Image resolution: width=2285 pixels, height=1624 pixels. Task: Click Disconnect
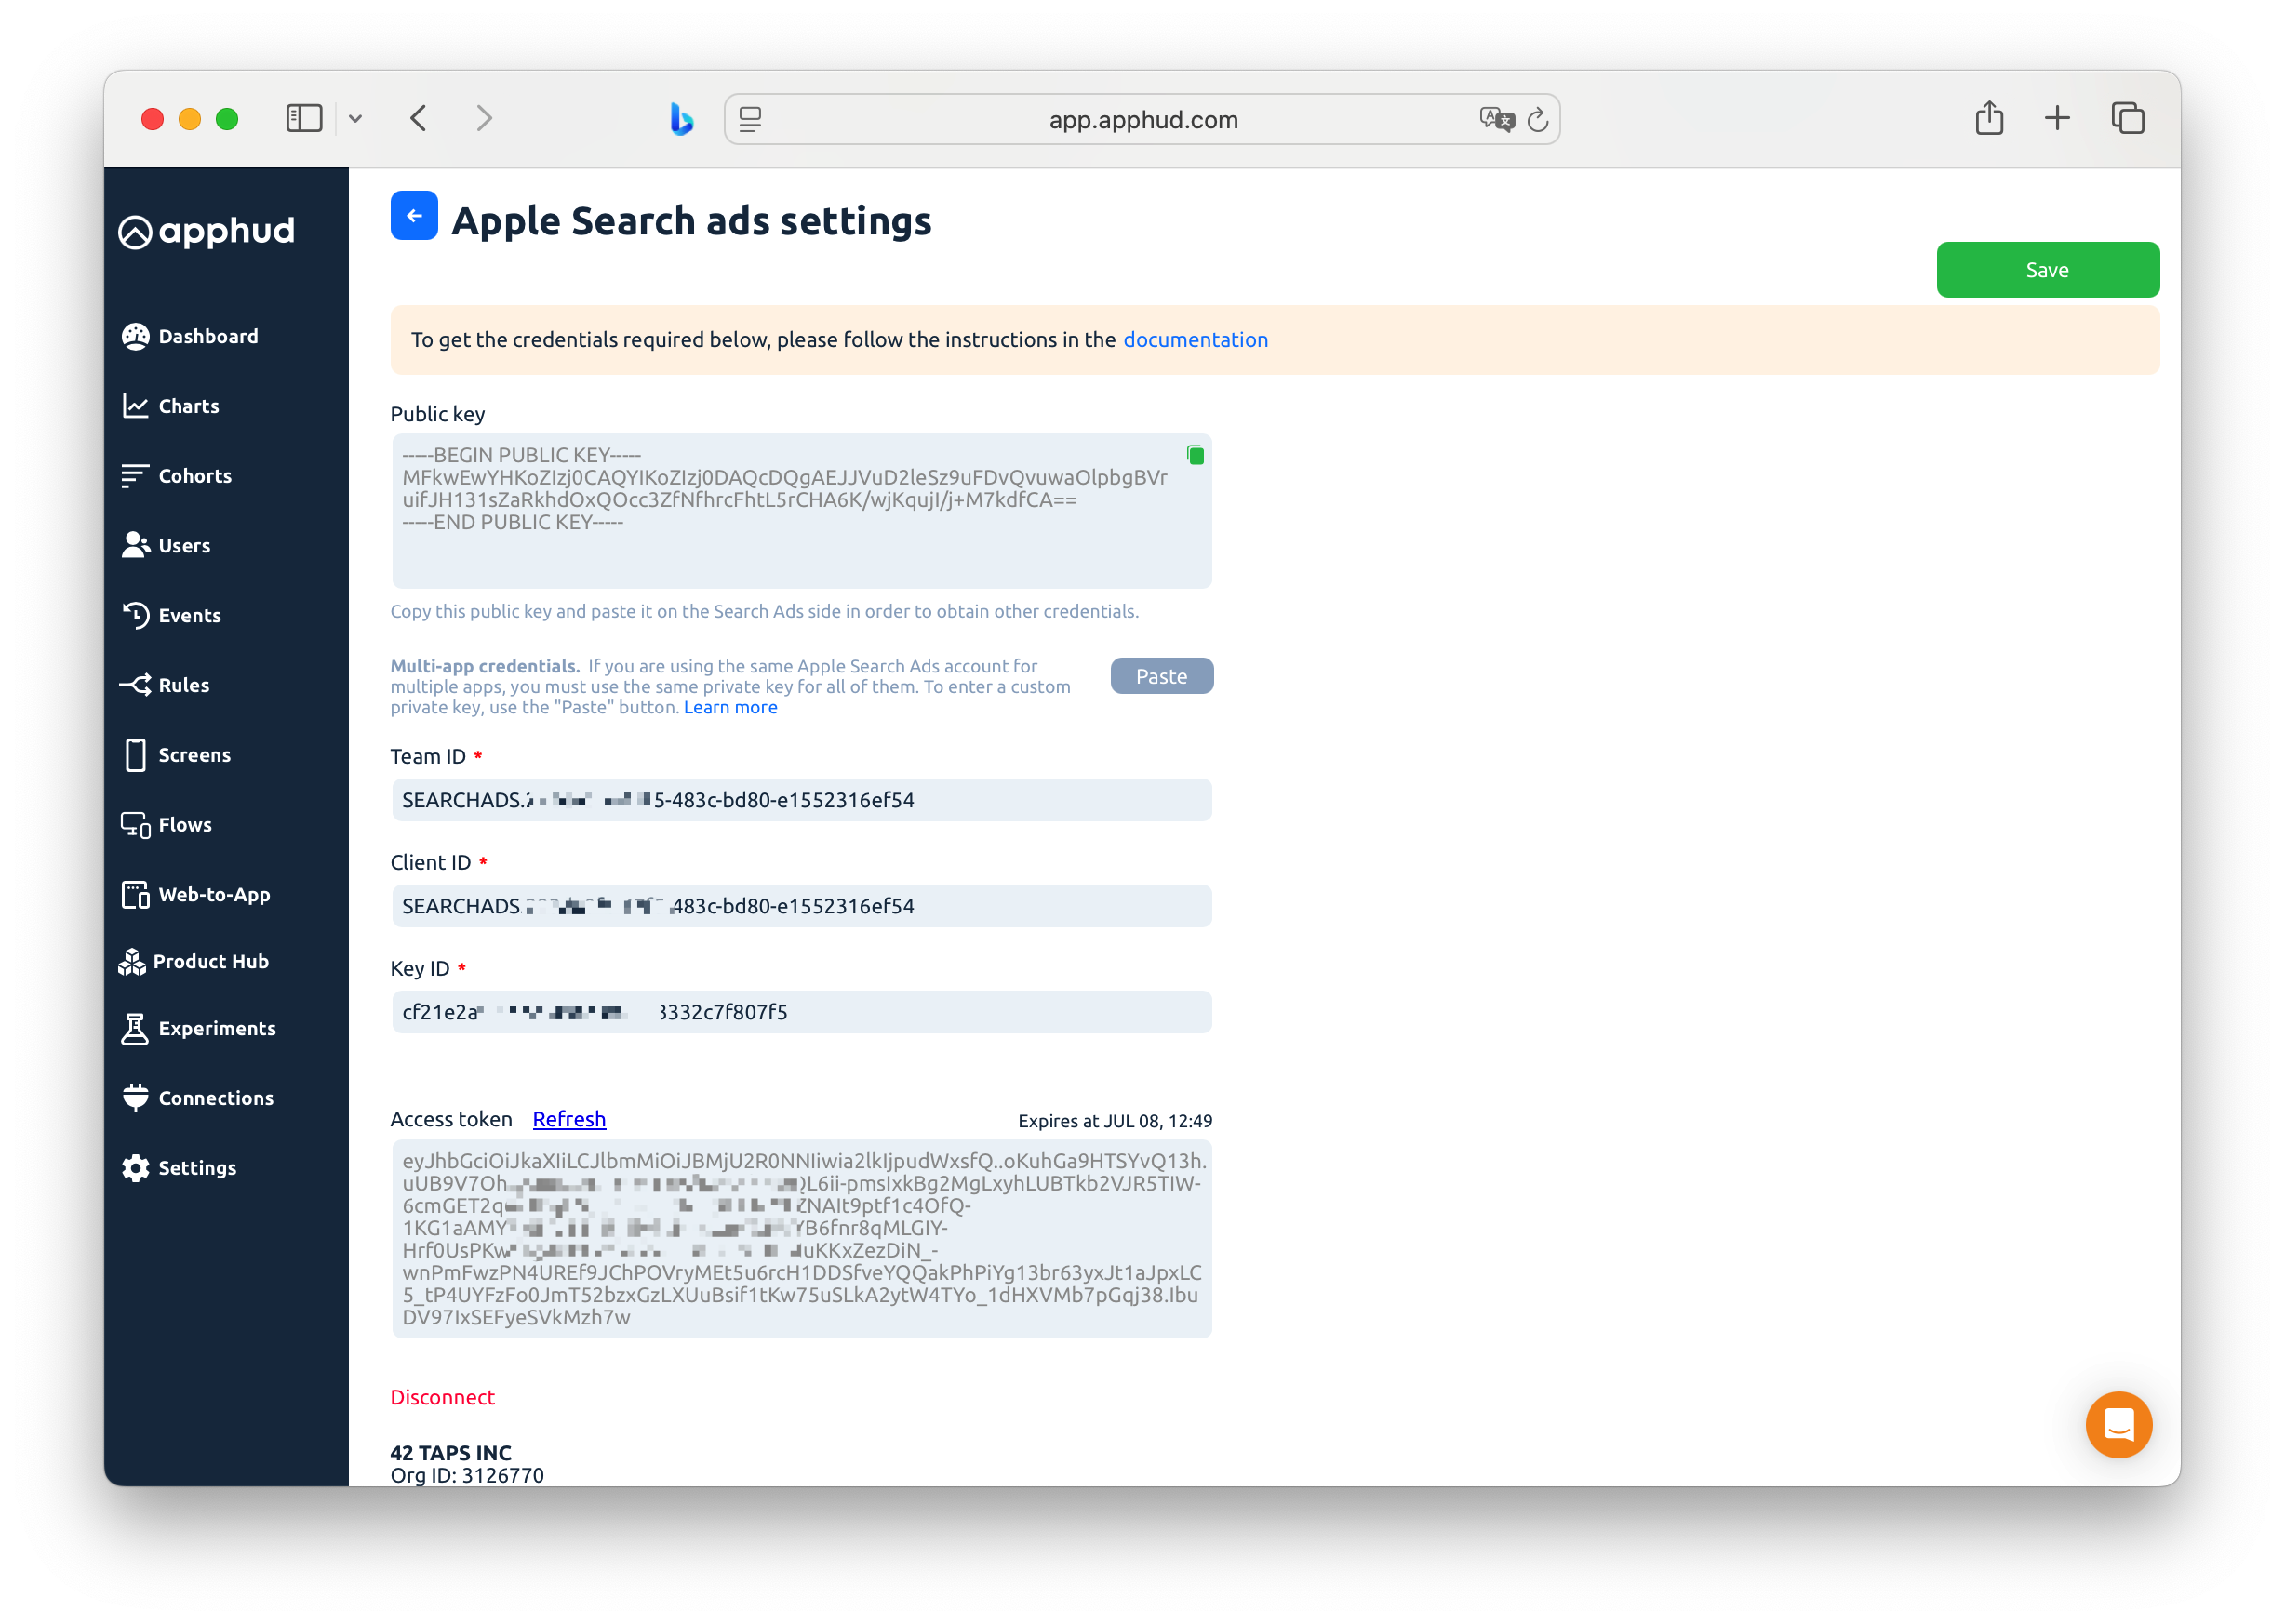(442, 1398)
